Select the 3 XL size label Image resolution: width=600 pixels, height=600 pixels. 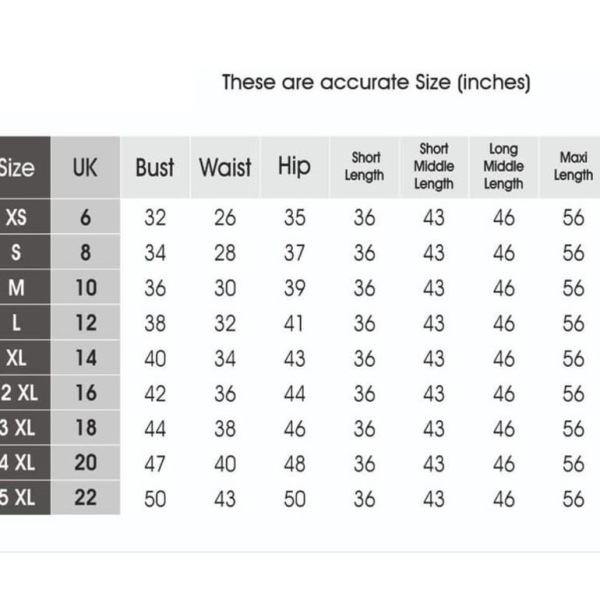coord(18,428)
